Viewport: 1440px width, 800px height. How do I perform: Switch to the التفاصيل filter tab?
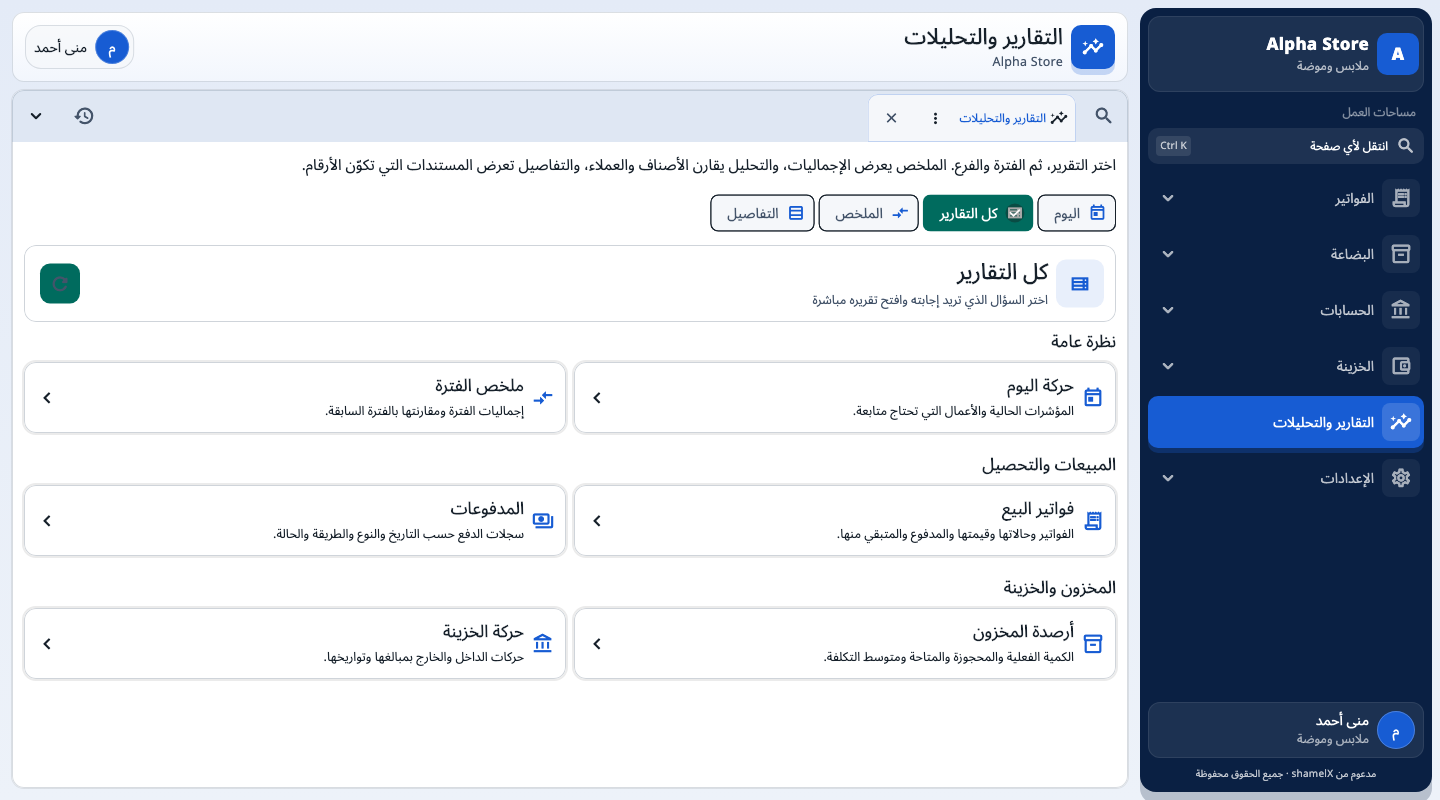763,213
